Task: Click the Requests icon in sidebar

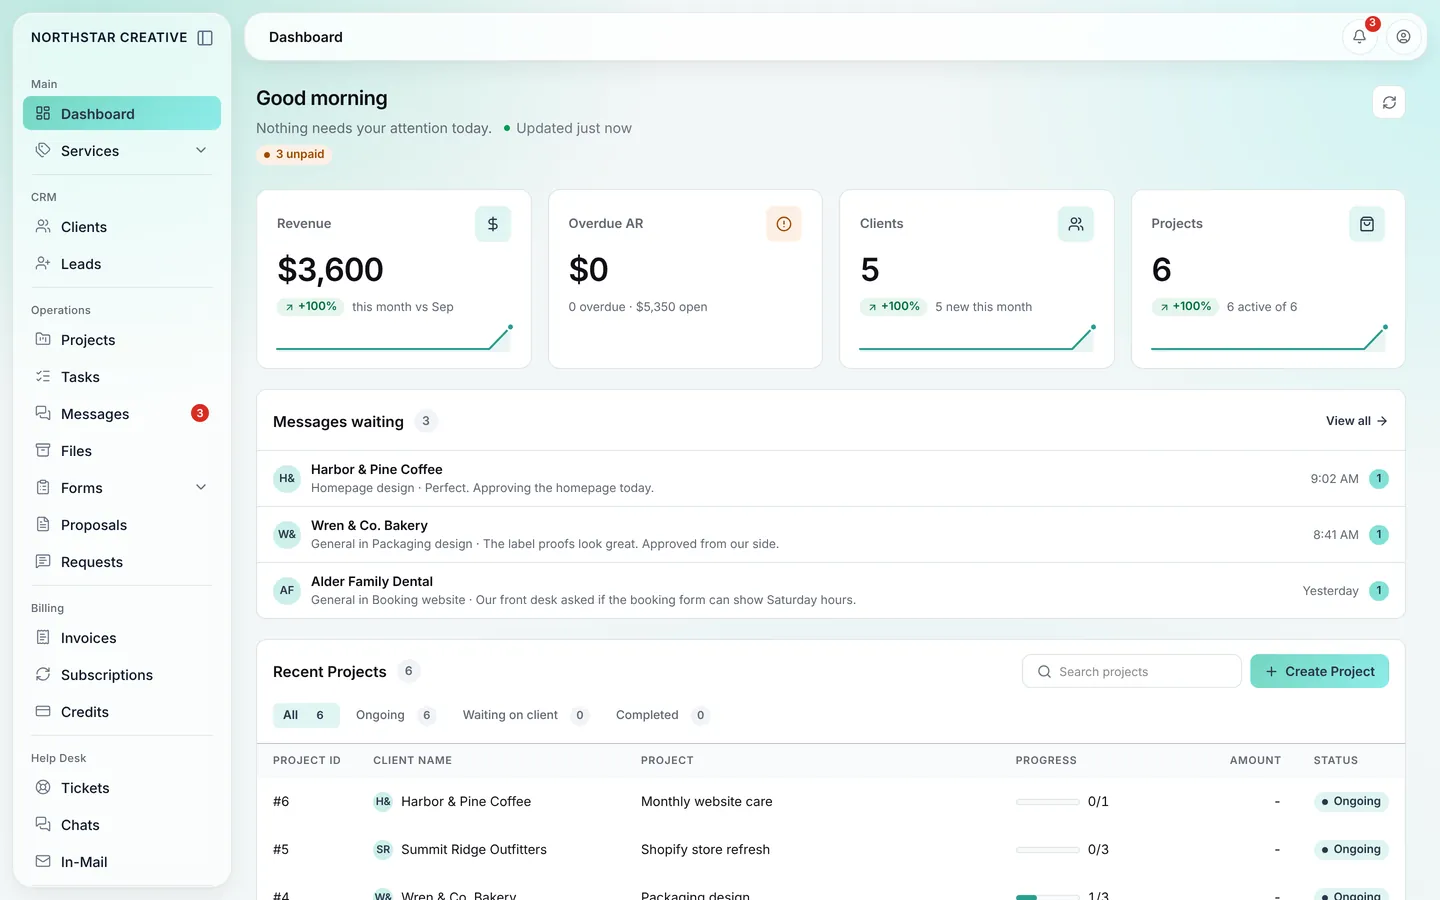Action: (x=43, y=561)
